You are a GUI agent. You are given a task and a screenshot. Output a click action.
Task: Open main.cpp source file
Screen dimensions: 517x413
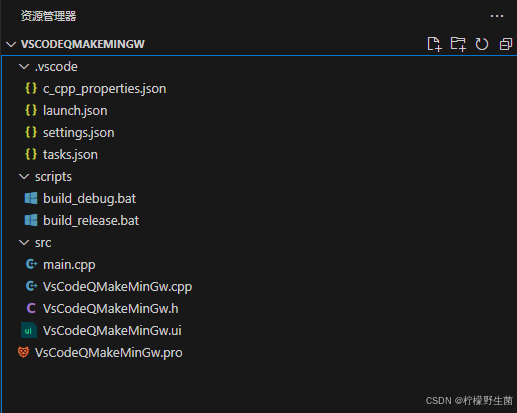69,265
